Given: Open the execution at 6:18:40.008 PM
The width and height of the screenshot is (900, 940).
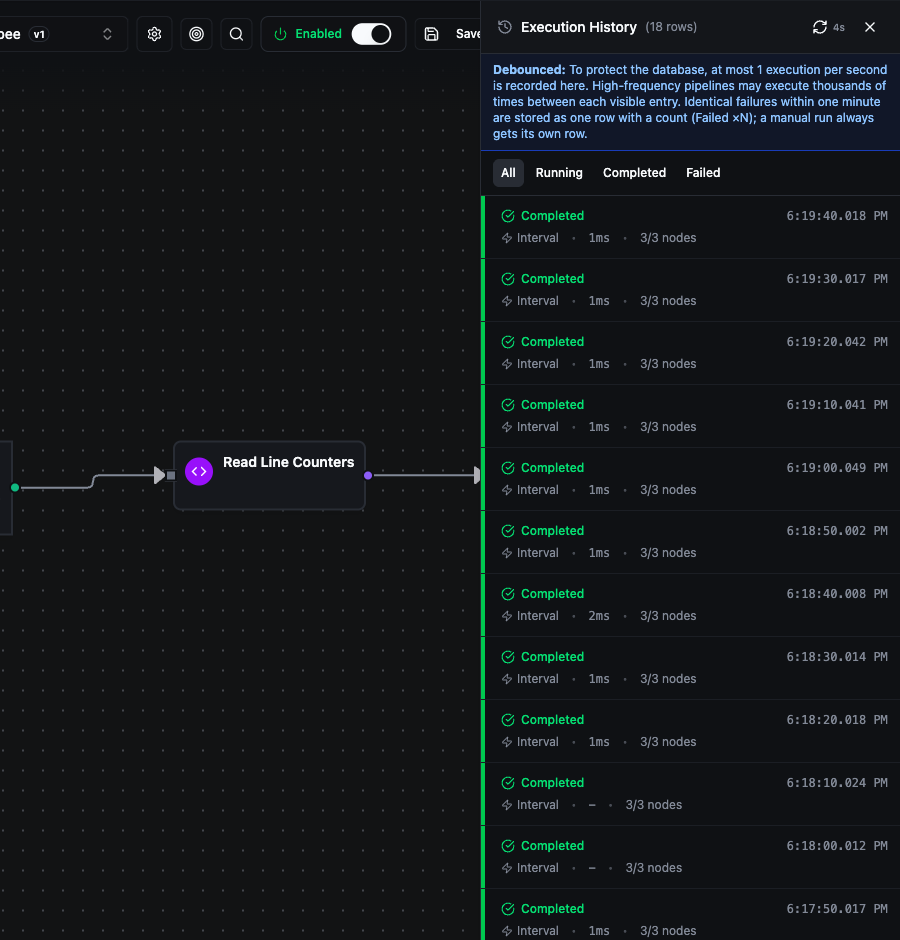Looking at the screenshot, I should [692, 604].
